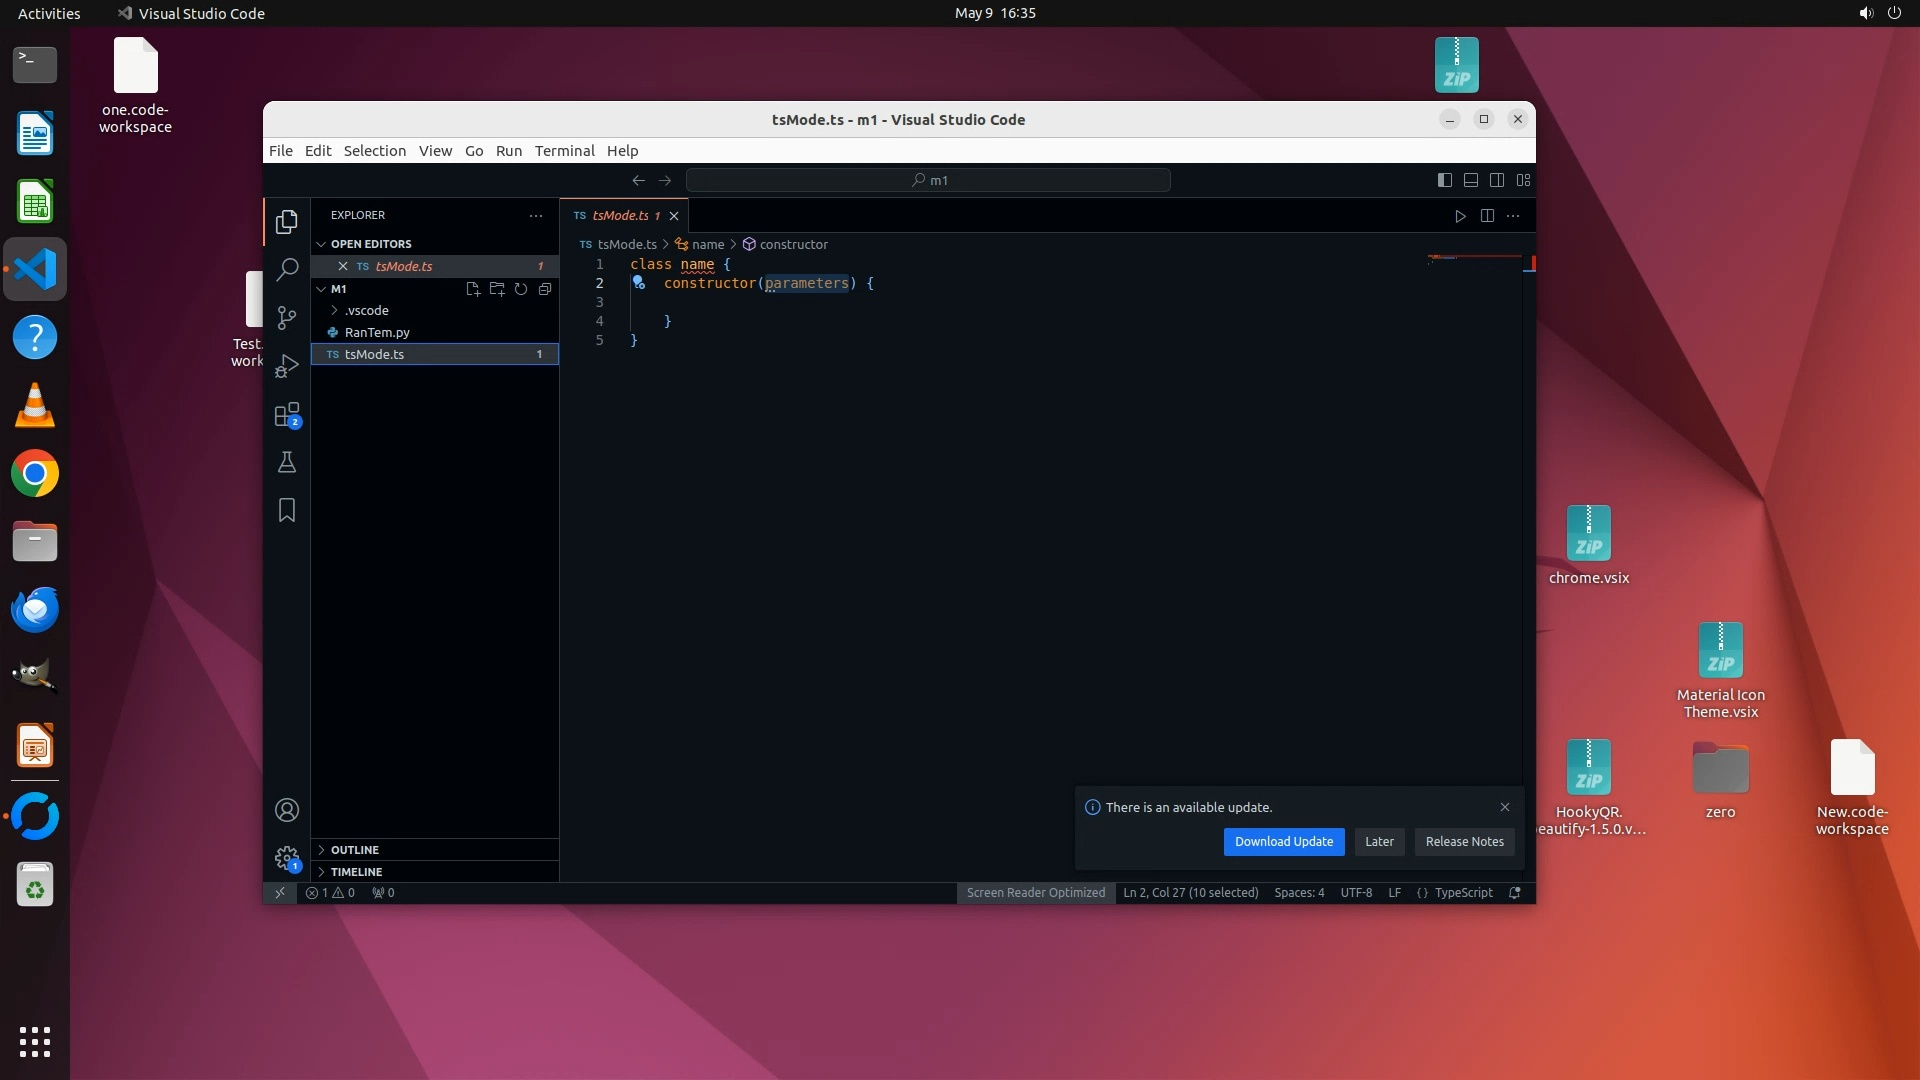Expand the TIMELINE section
The image size is (1920, 1080).
(356, 872)
